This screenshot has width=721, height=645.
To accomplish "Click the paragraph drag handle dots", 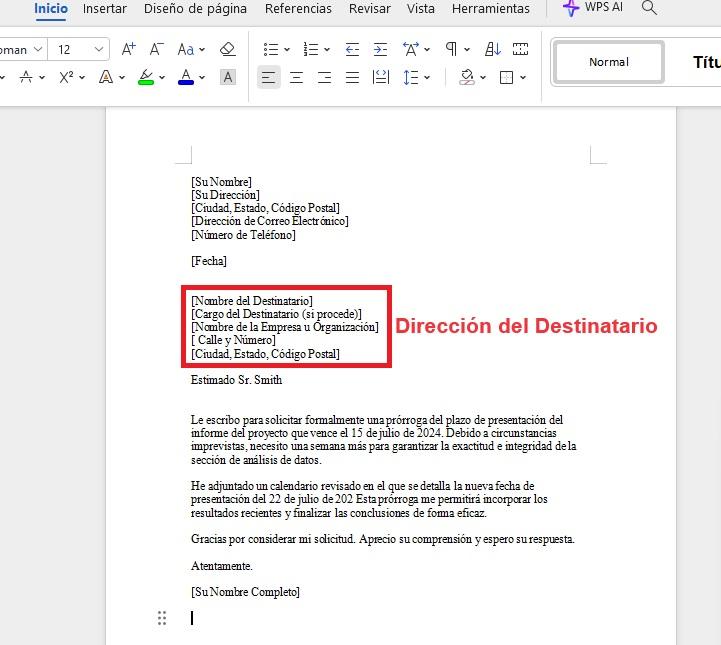I will [162, 618].
